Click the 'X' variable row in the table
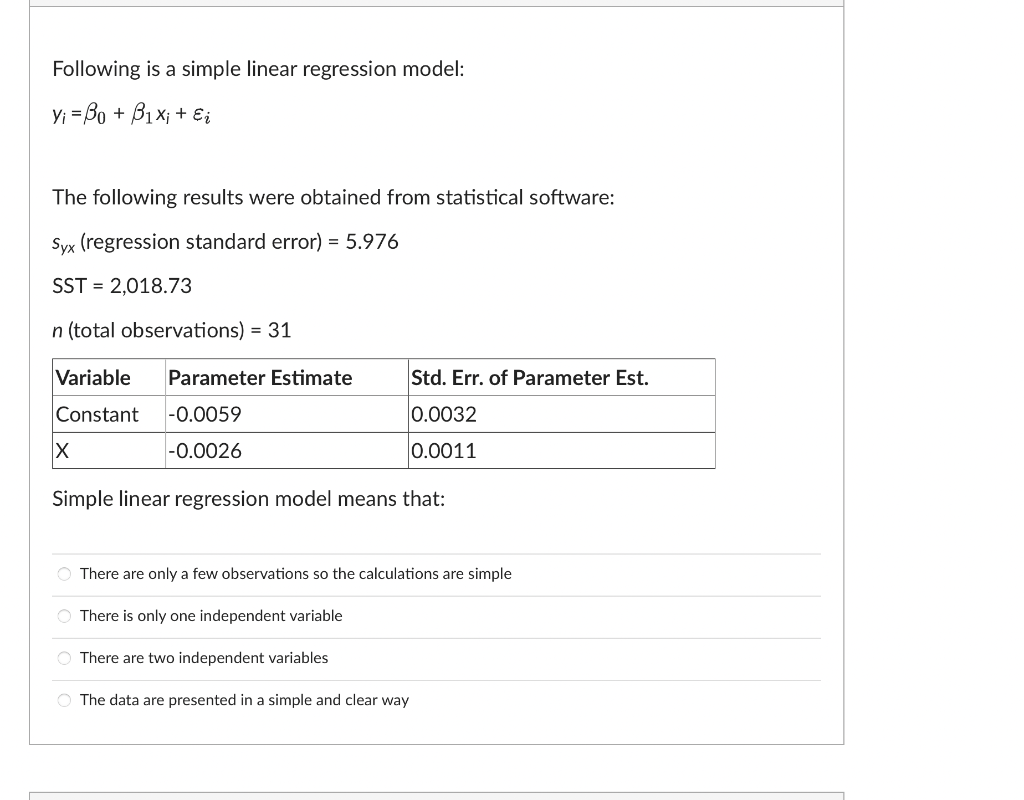 pos(62,450)
